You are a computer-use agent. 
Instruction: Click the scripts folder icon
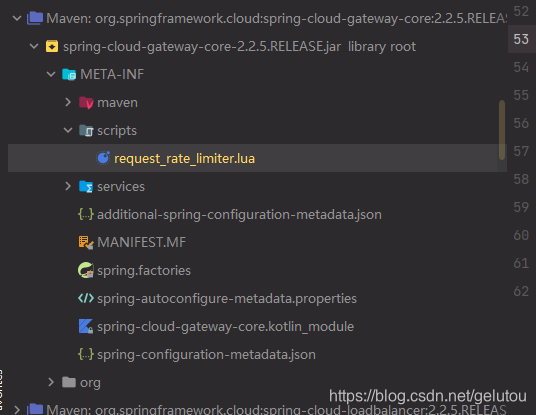tap(86, 130)
